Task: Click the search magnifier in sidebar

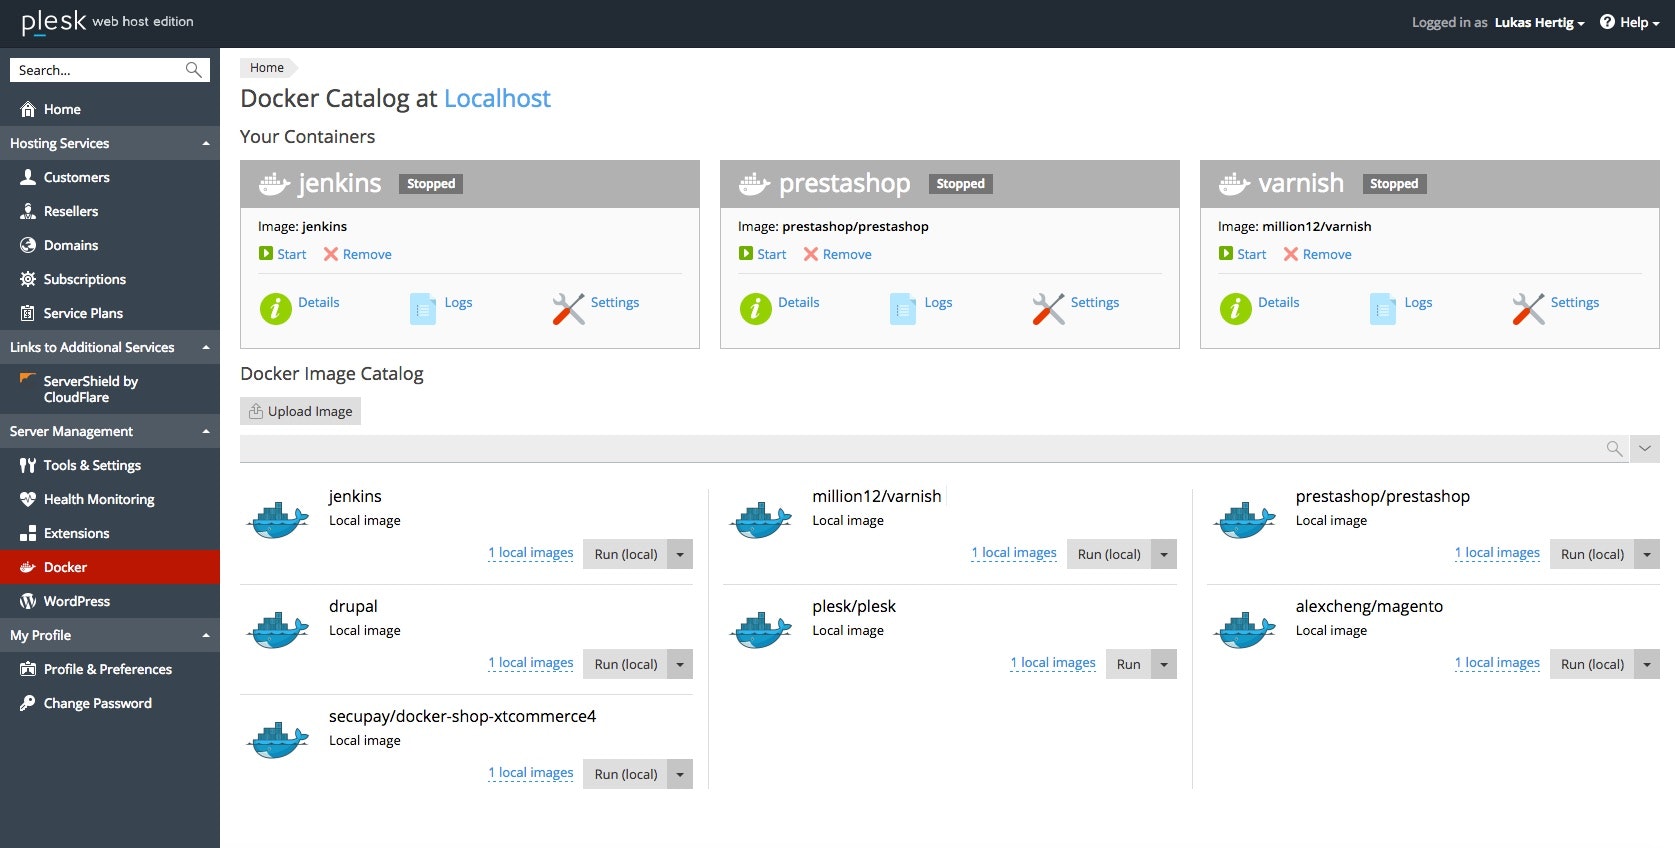Action: pos(194,70)
